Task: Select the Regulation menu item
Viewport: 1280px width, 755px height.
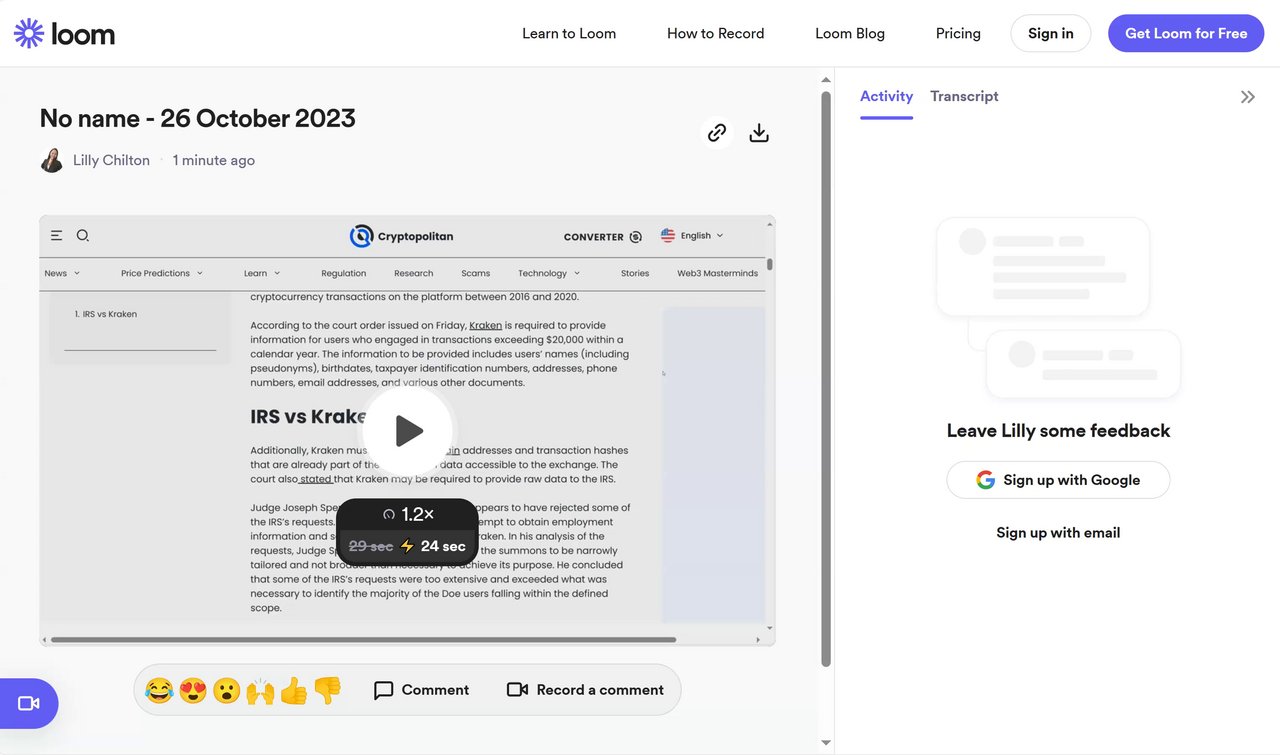Action: coord(344,273)
